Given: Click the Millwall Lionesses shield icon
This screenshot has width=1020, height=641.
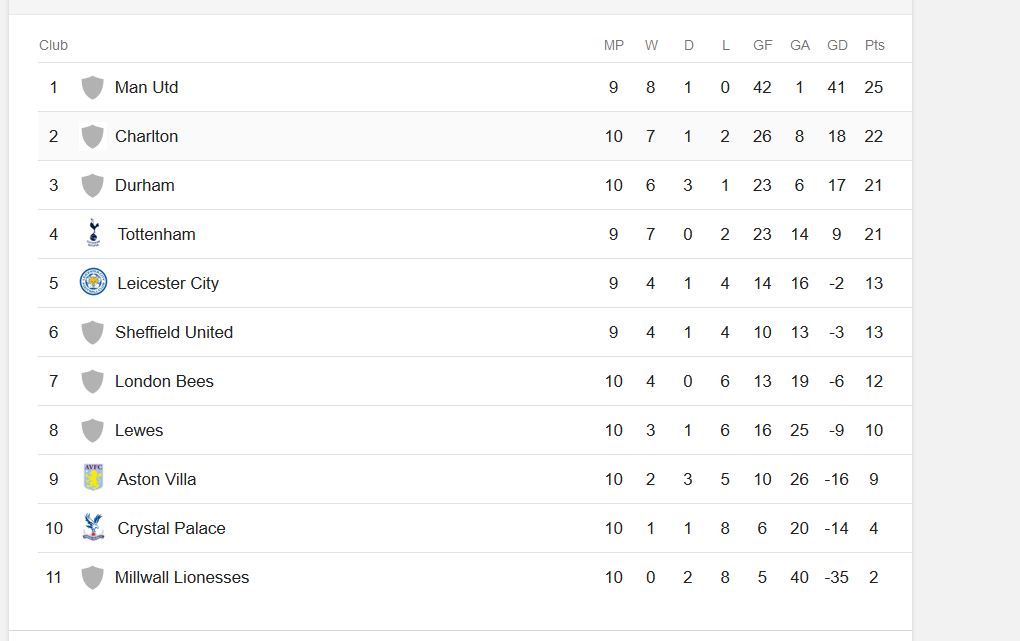Looking at the screenshot, I should click(x=92, y=577).
